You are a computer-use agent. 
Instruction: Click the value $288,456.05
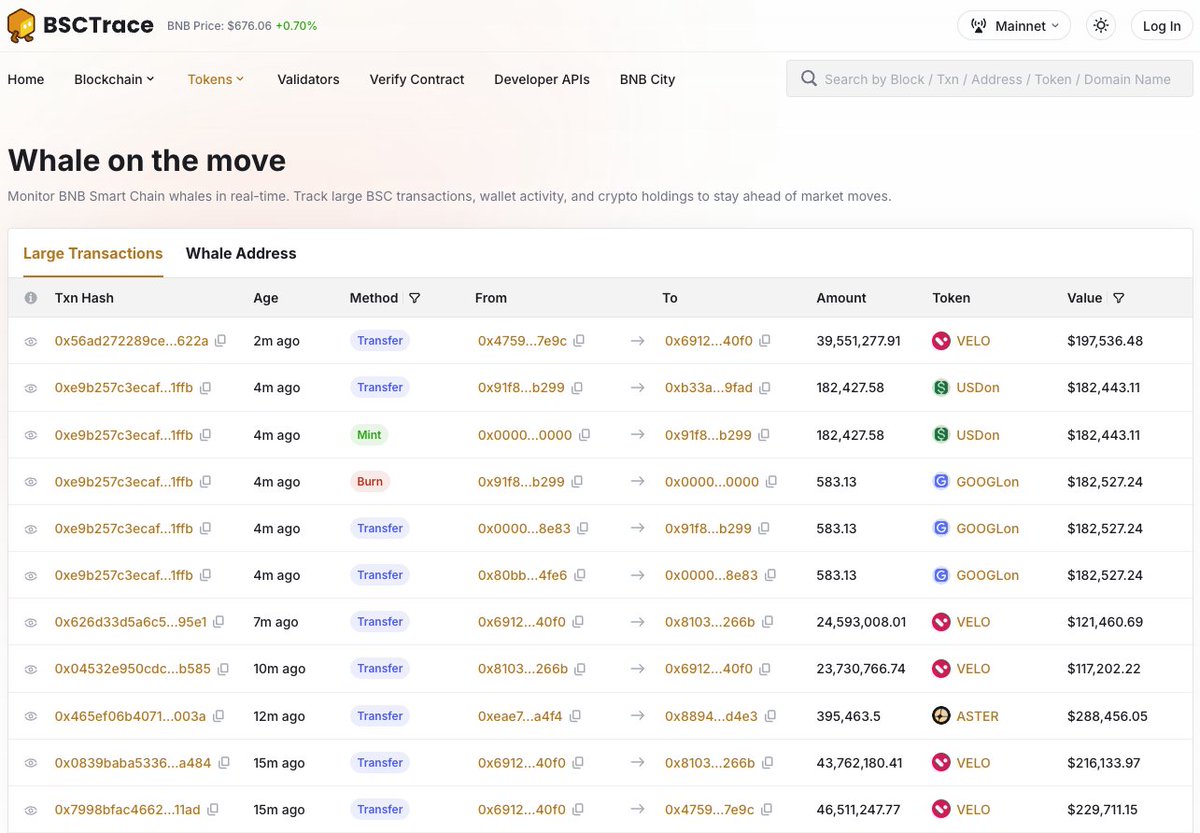pyautogui.click(x=1107, y=716)
